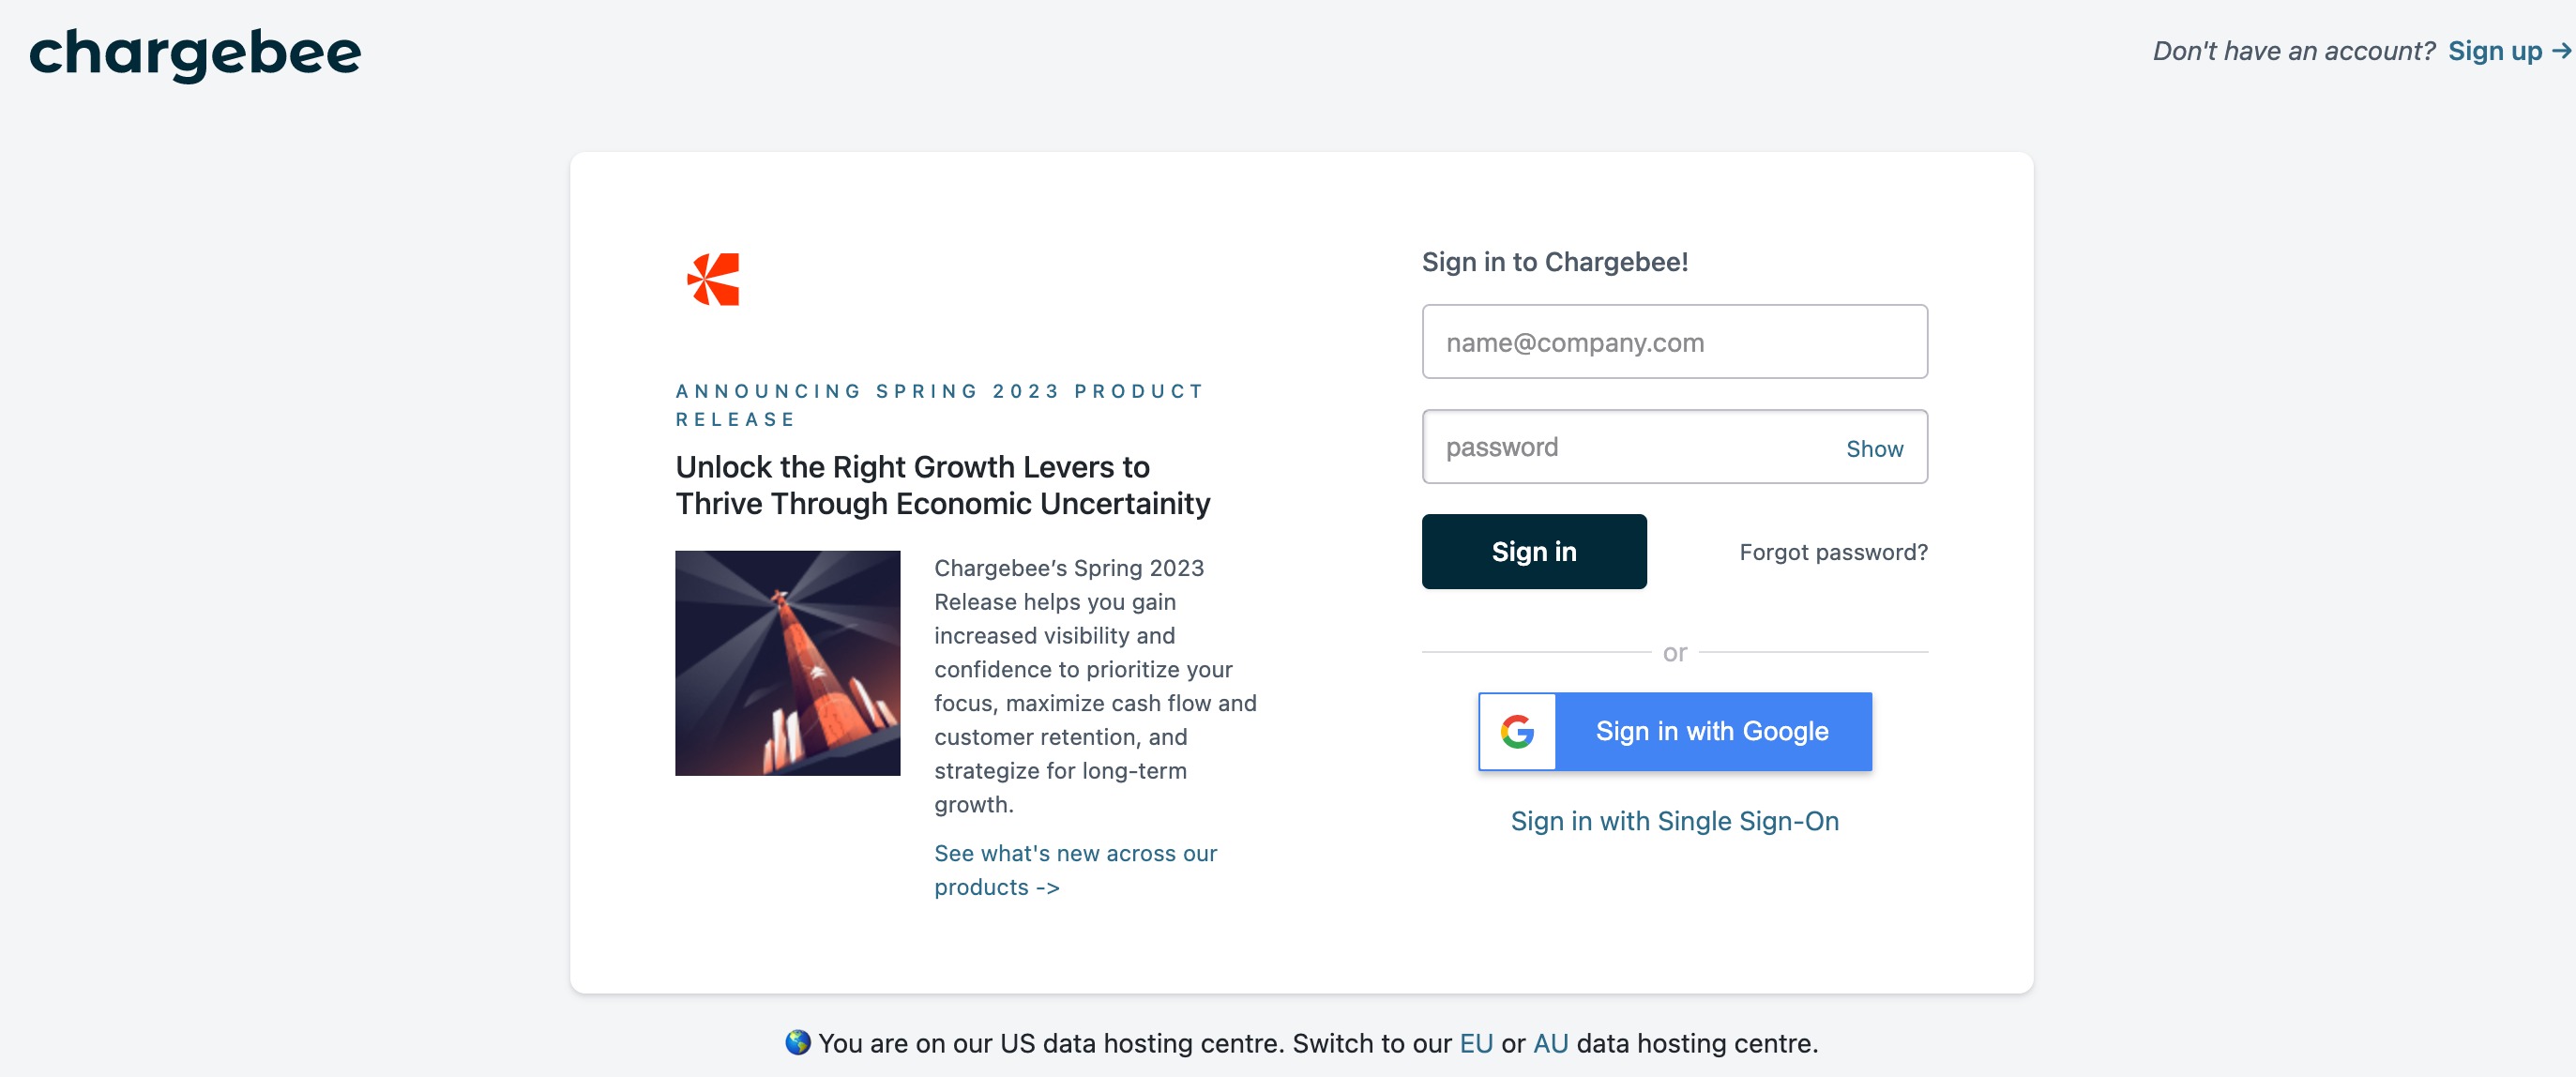Choose Sign in with Single Sign-On
Viewport: 2576px width, 1077px height.
[1674, 821]
